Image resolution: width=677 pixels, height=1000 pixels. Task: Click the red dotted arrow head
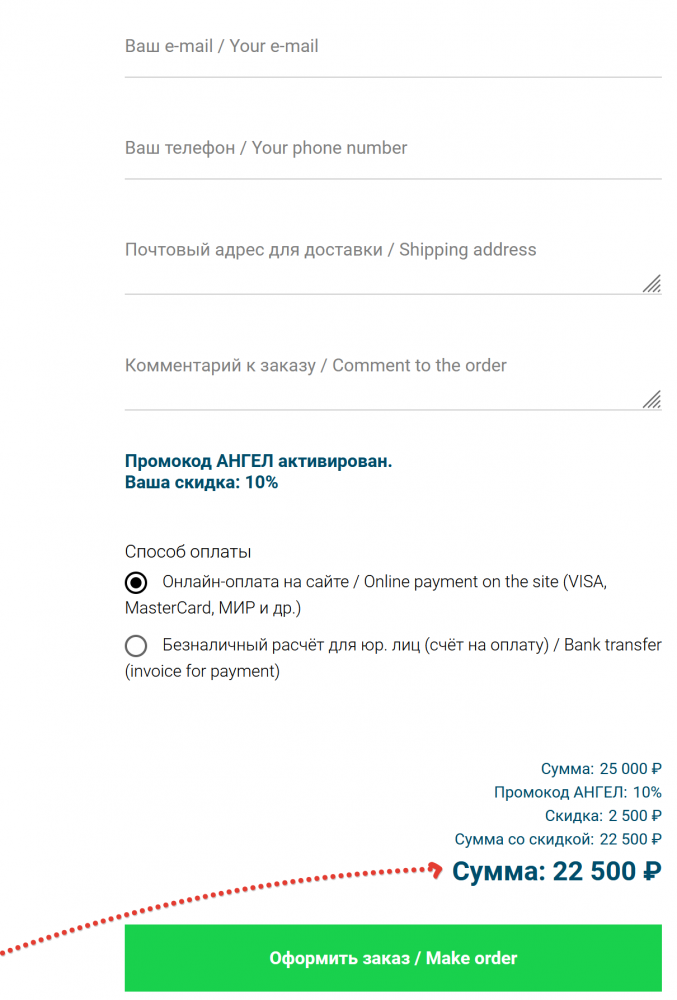click(x=437, y=869)
